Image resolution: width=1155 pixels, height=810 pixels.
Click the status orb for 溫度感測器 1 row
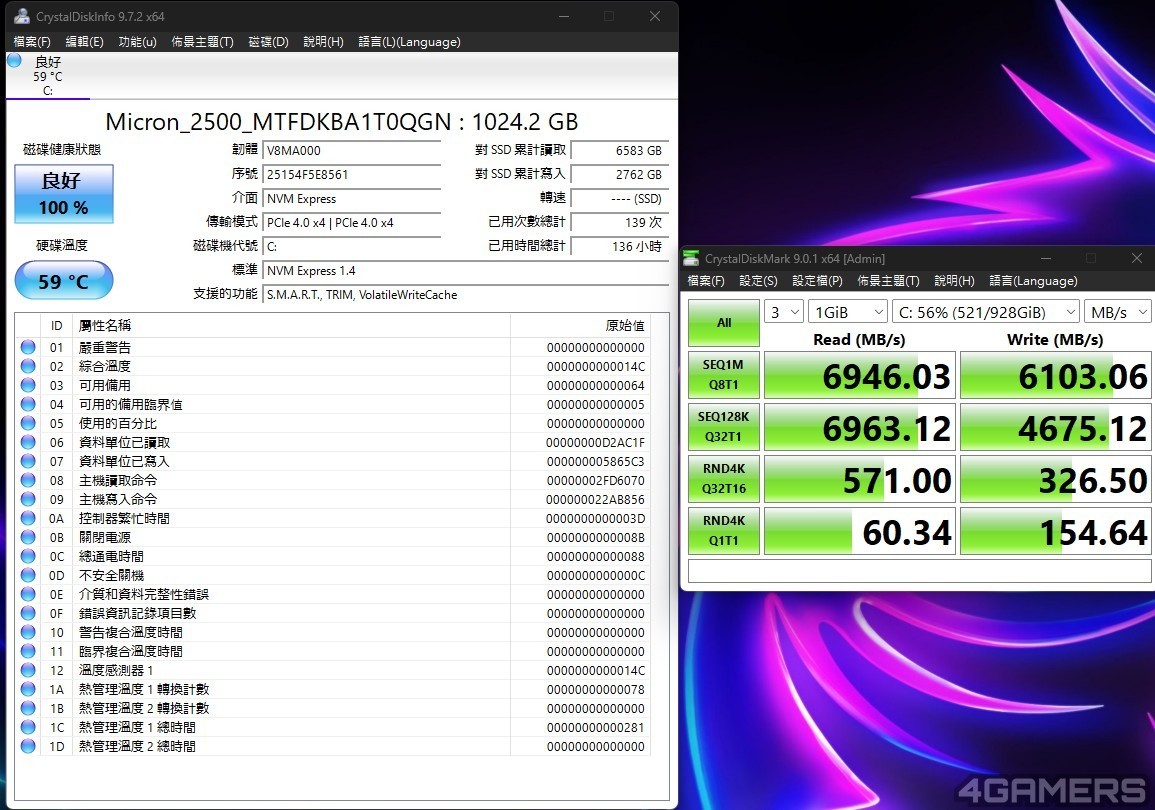(x=28, y=671)
